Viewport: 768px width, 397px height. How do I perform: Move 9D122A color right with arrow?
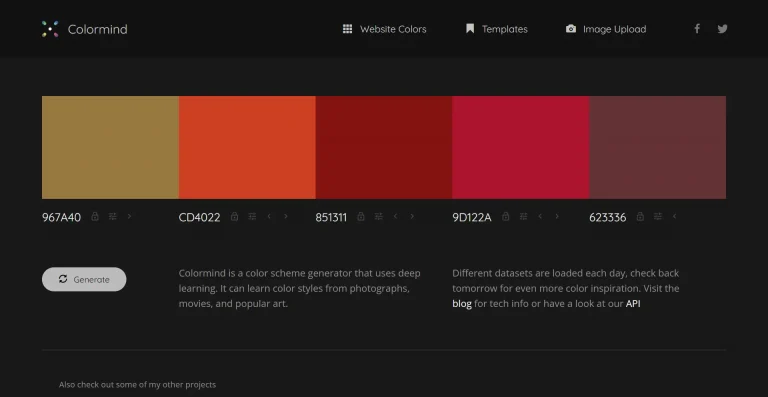[557, 216]
